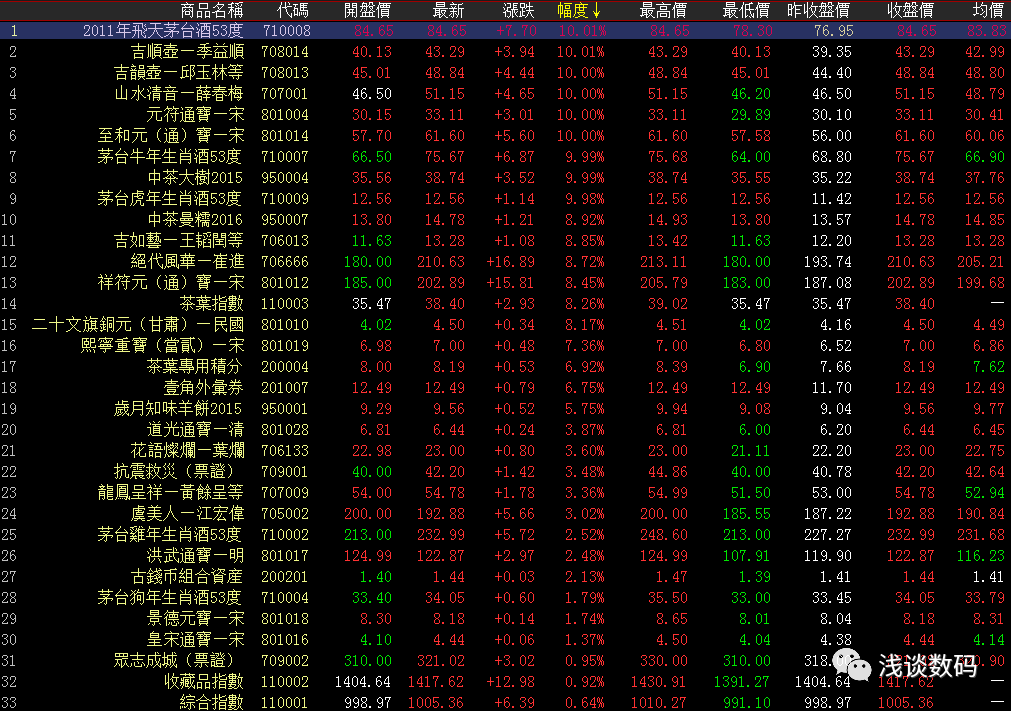
Task: Select row 至和元（通）寶一宋
Action: (506, 135)
